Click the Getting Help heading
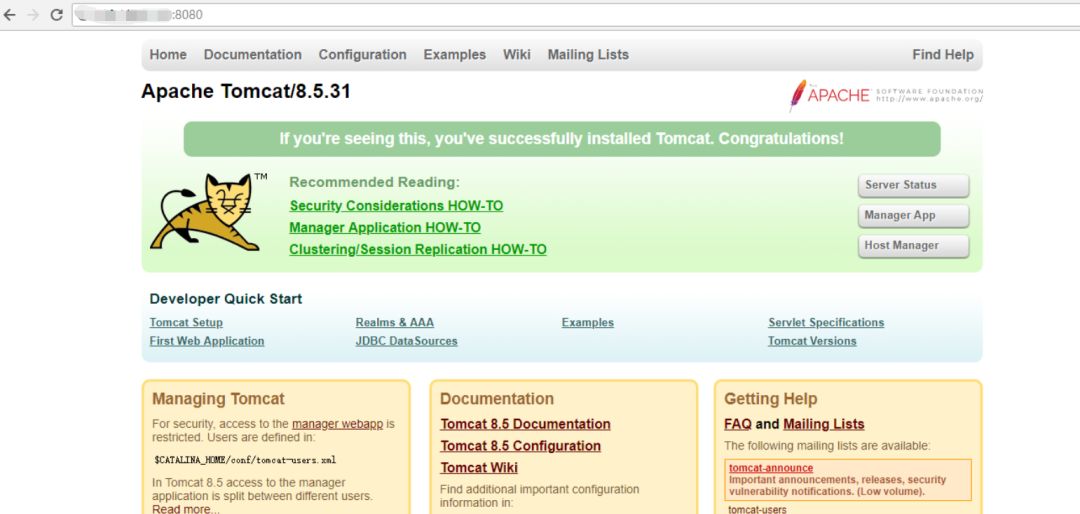1080x514 pixels. (771, 399)
